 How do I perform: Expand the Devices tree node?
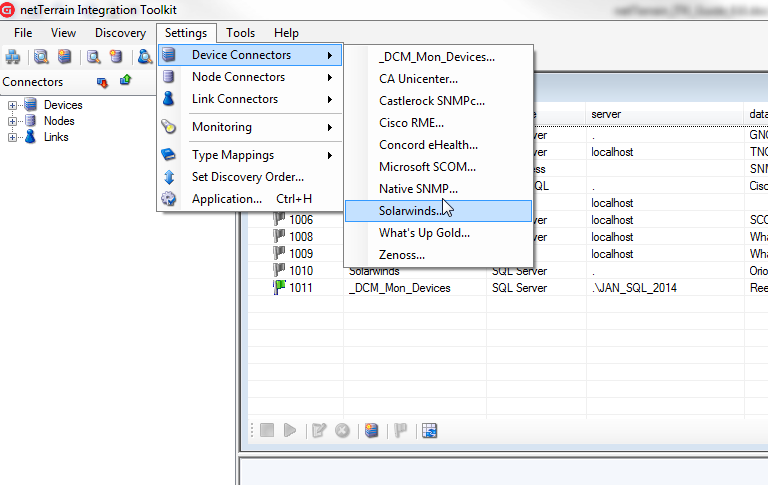pyautogui.click(x=13, y=105)
